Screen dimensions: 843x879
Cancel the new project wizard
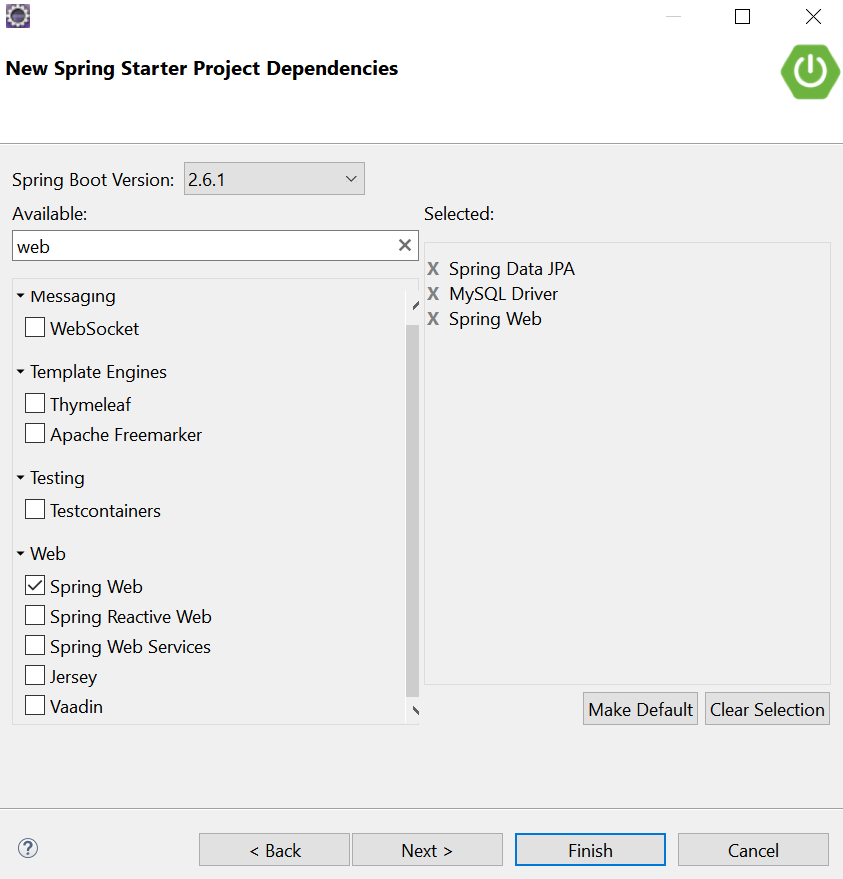point(753,850)
